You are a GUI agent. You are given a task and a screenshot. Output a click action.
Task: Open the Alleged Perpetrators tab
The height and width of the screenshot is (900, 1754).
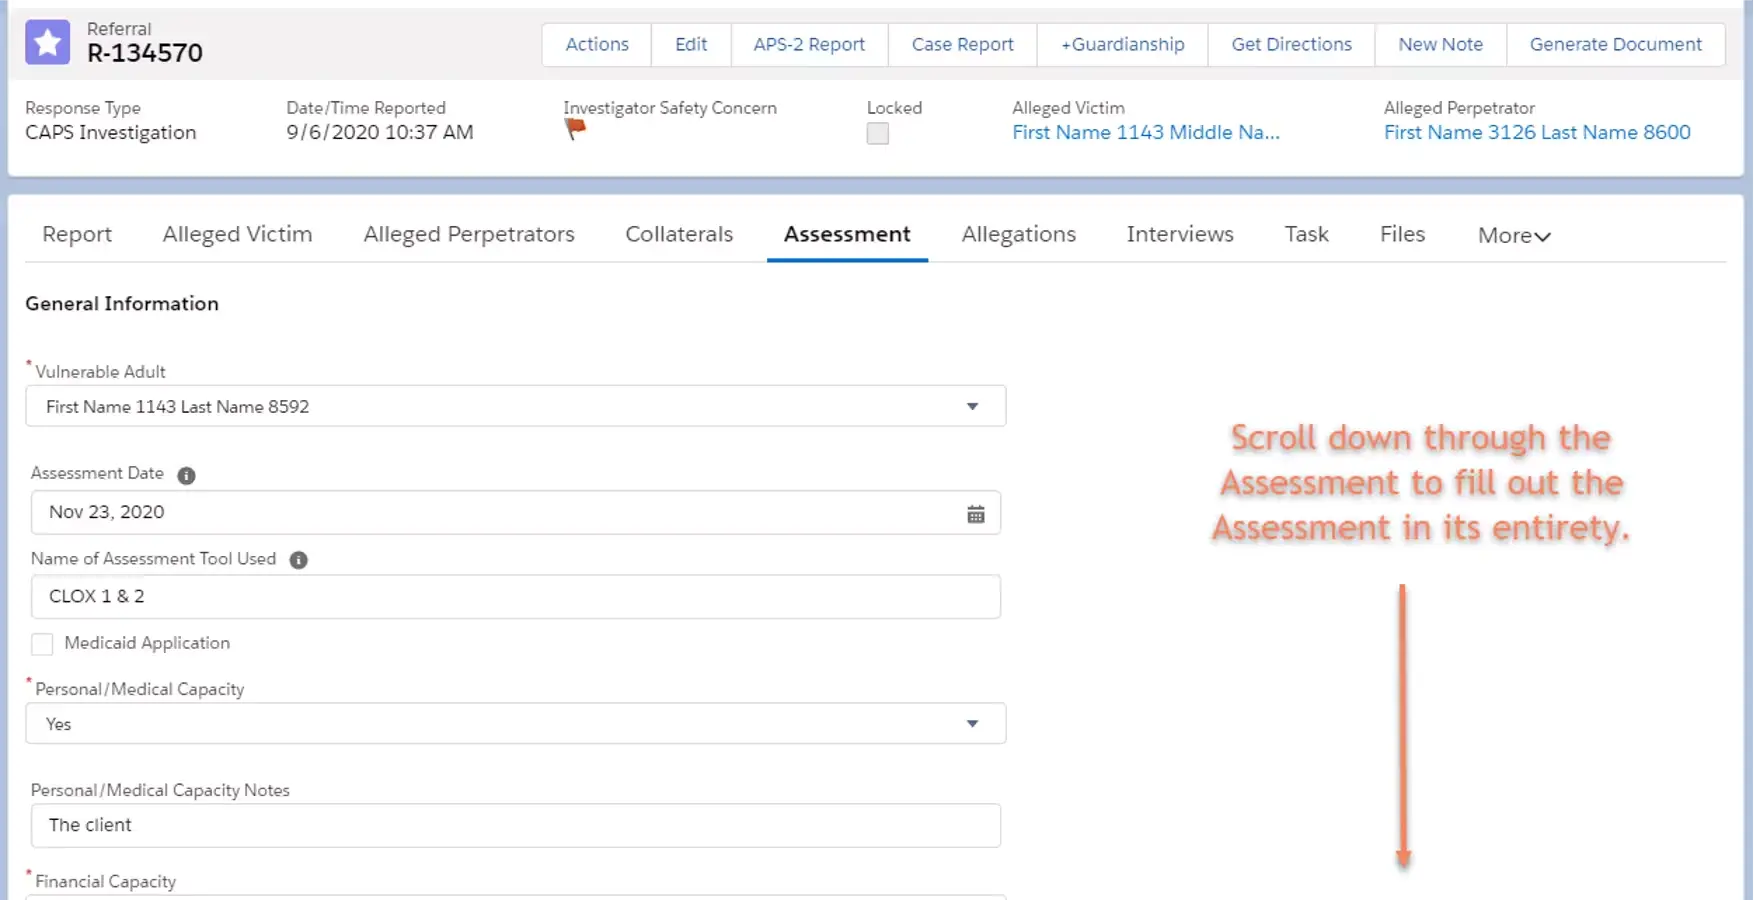coord(469,234)
